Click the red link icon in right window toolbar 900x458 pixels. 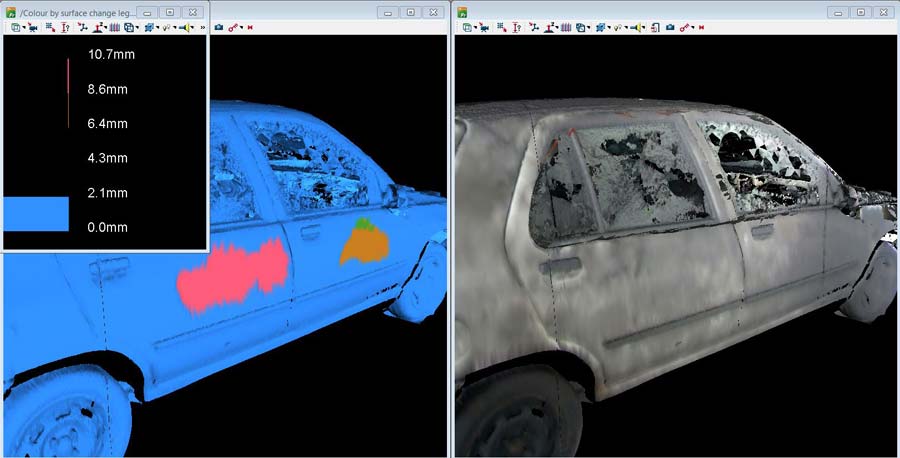point(684,28)
